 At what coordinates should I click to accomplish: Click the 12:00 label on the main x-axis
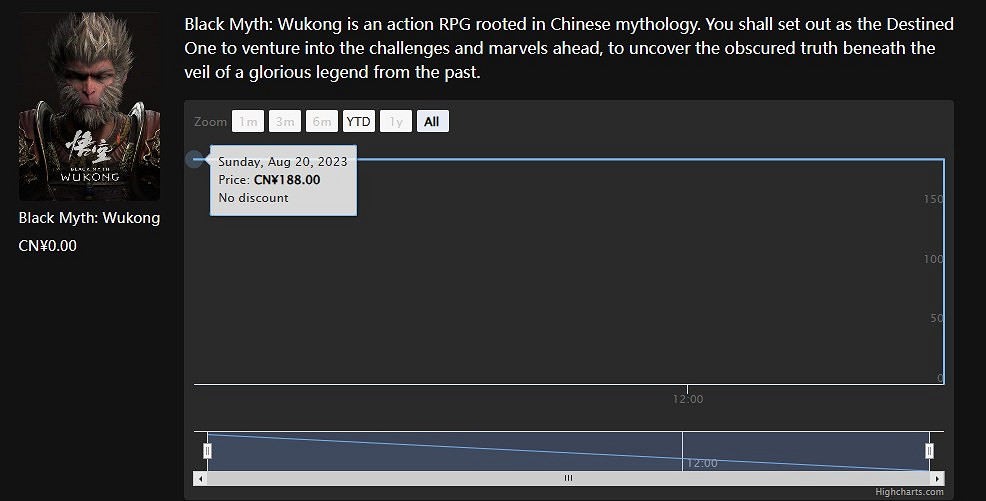click(x=687, y=399)
